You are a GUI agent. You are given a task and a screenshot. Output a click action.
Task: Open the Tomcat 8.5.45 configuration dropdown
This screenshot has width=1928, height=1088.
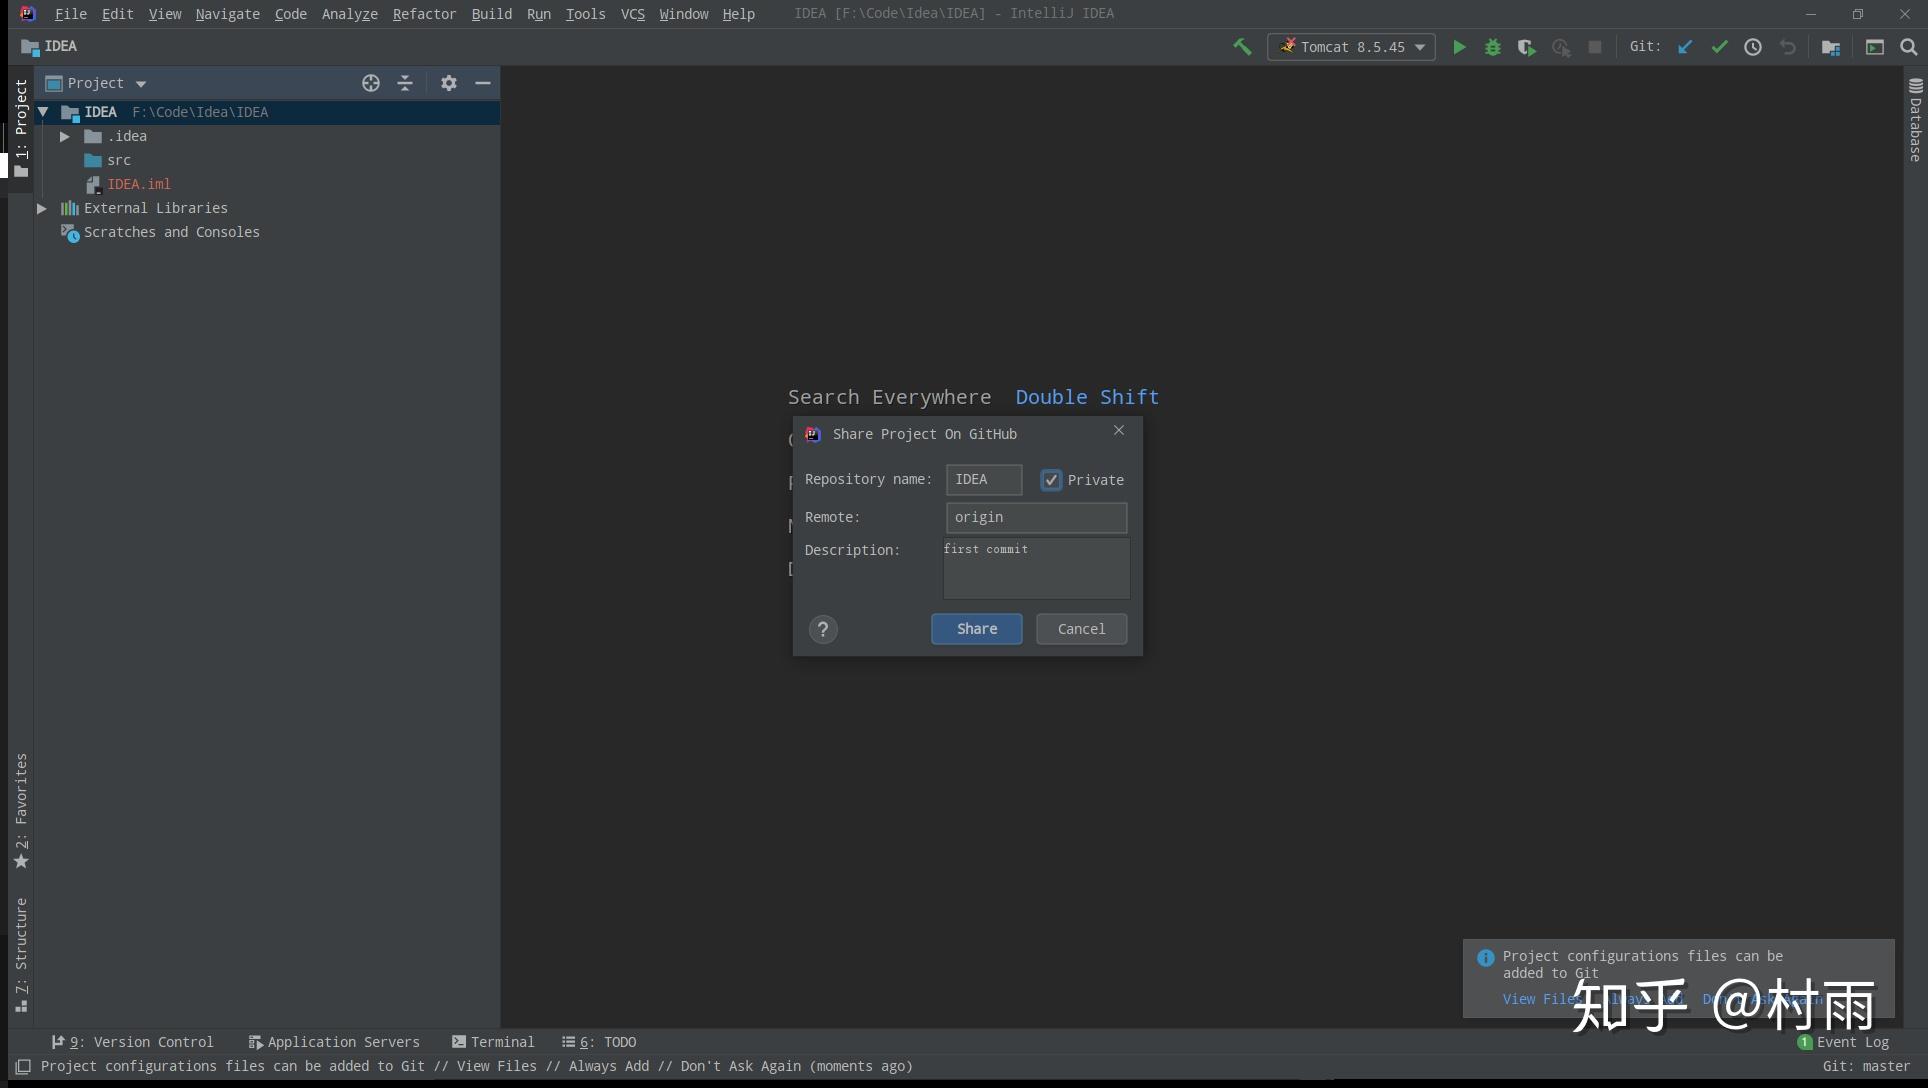coord(1422,47)
